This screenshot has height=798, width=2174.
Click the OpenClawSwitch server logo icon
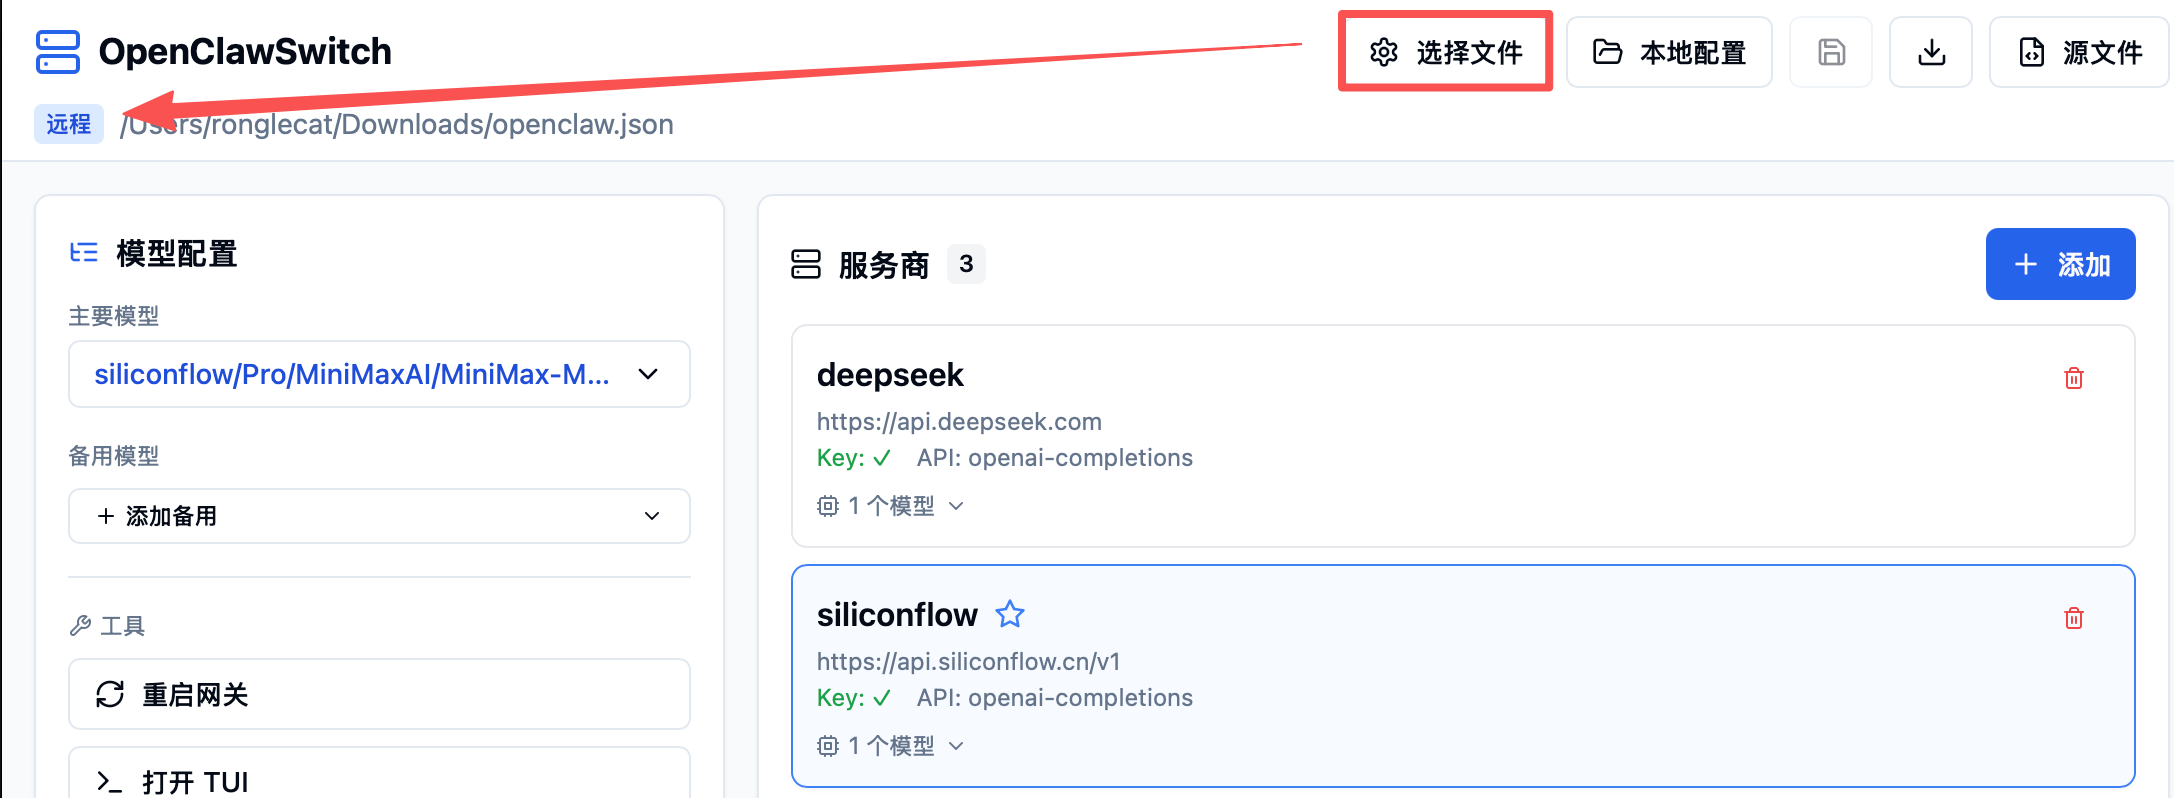tap(58, 52)
